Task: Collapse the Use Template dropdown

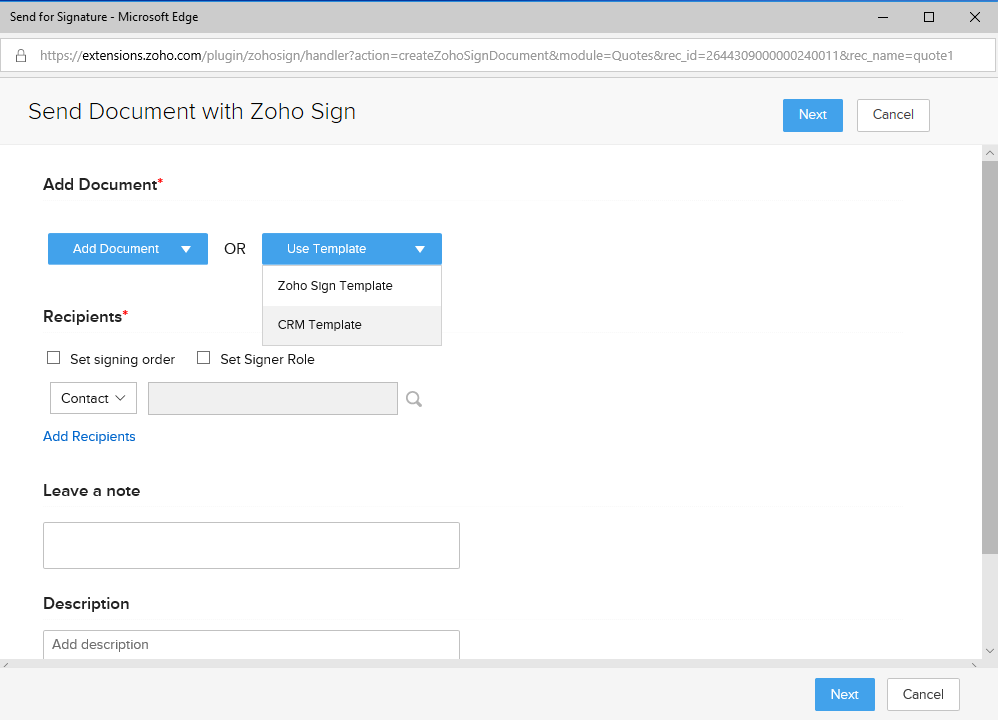Action: click(352, 249)
